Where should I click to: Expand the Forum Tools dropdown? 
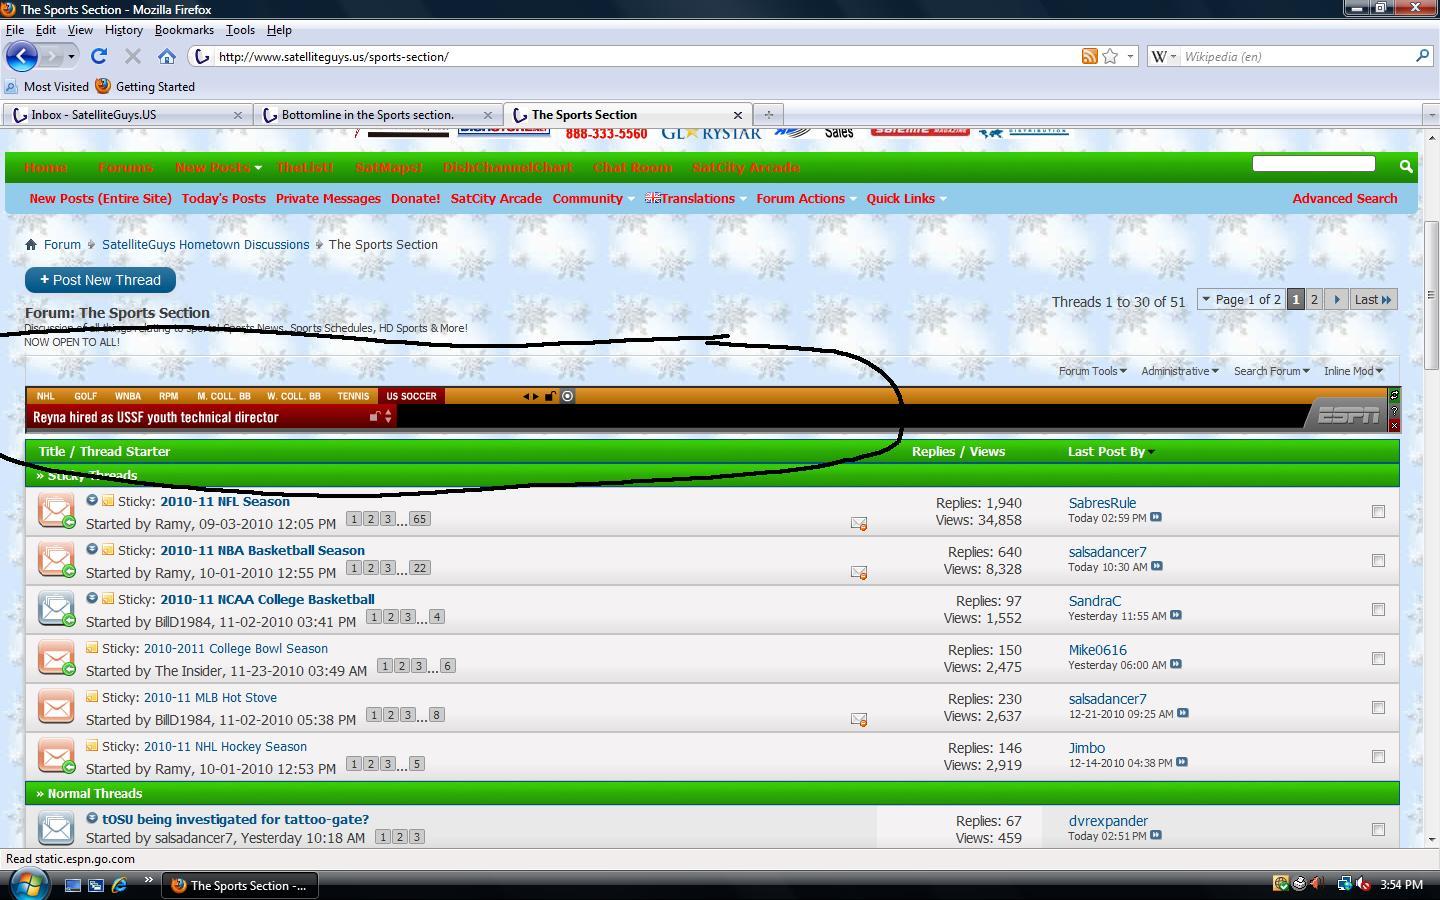(x=1092, y=371)
